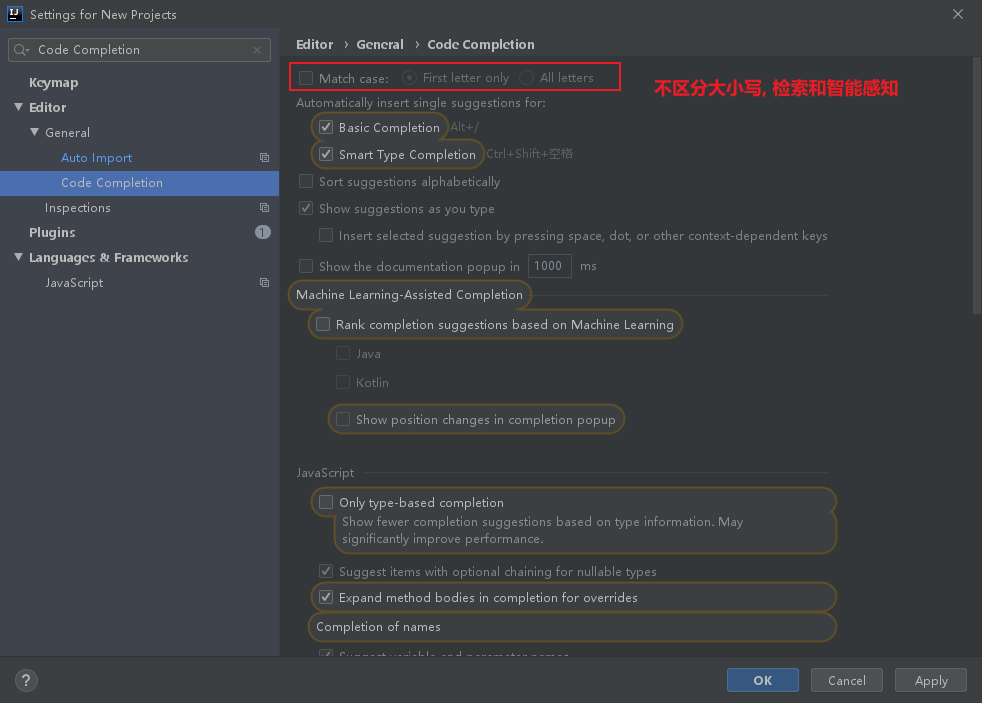Open the Plugins settings page

pos(52,233)
